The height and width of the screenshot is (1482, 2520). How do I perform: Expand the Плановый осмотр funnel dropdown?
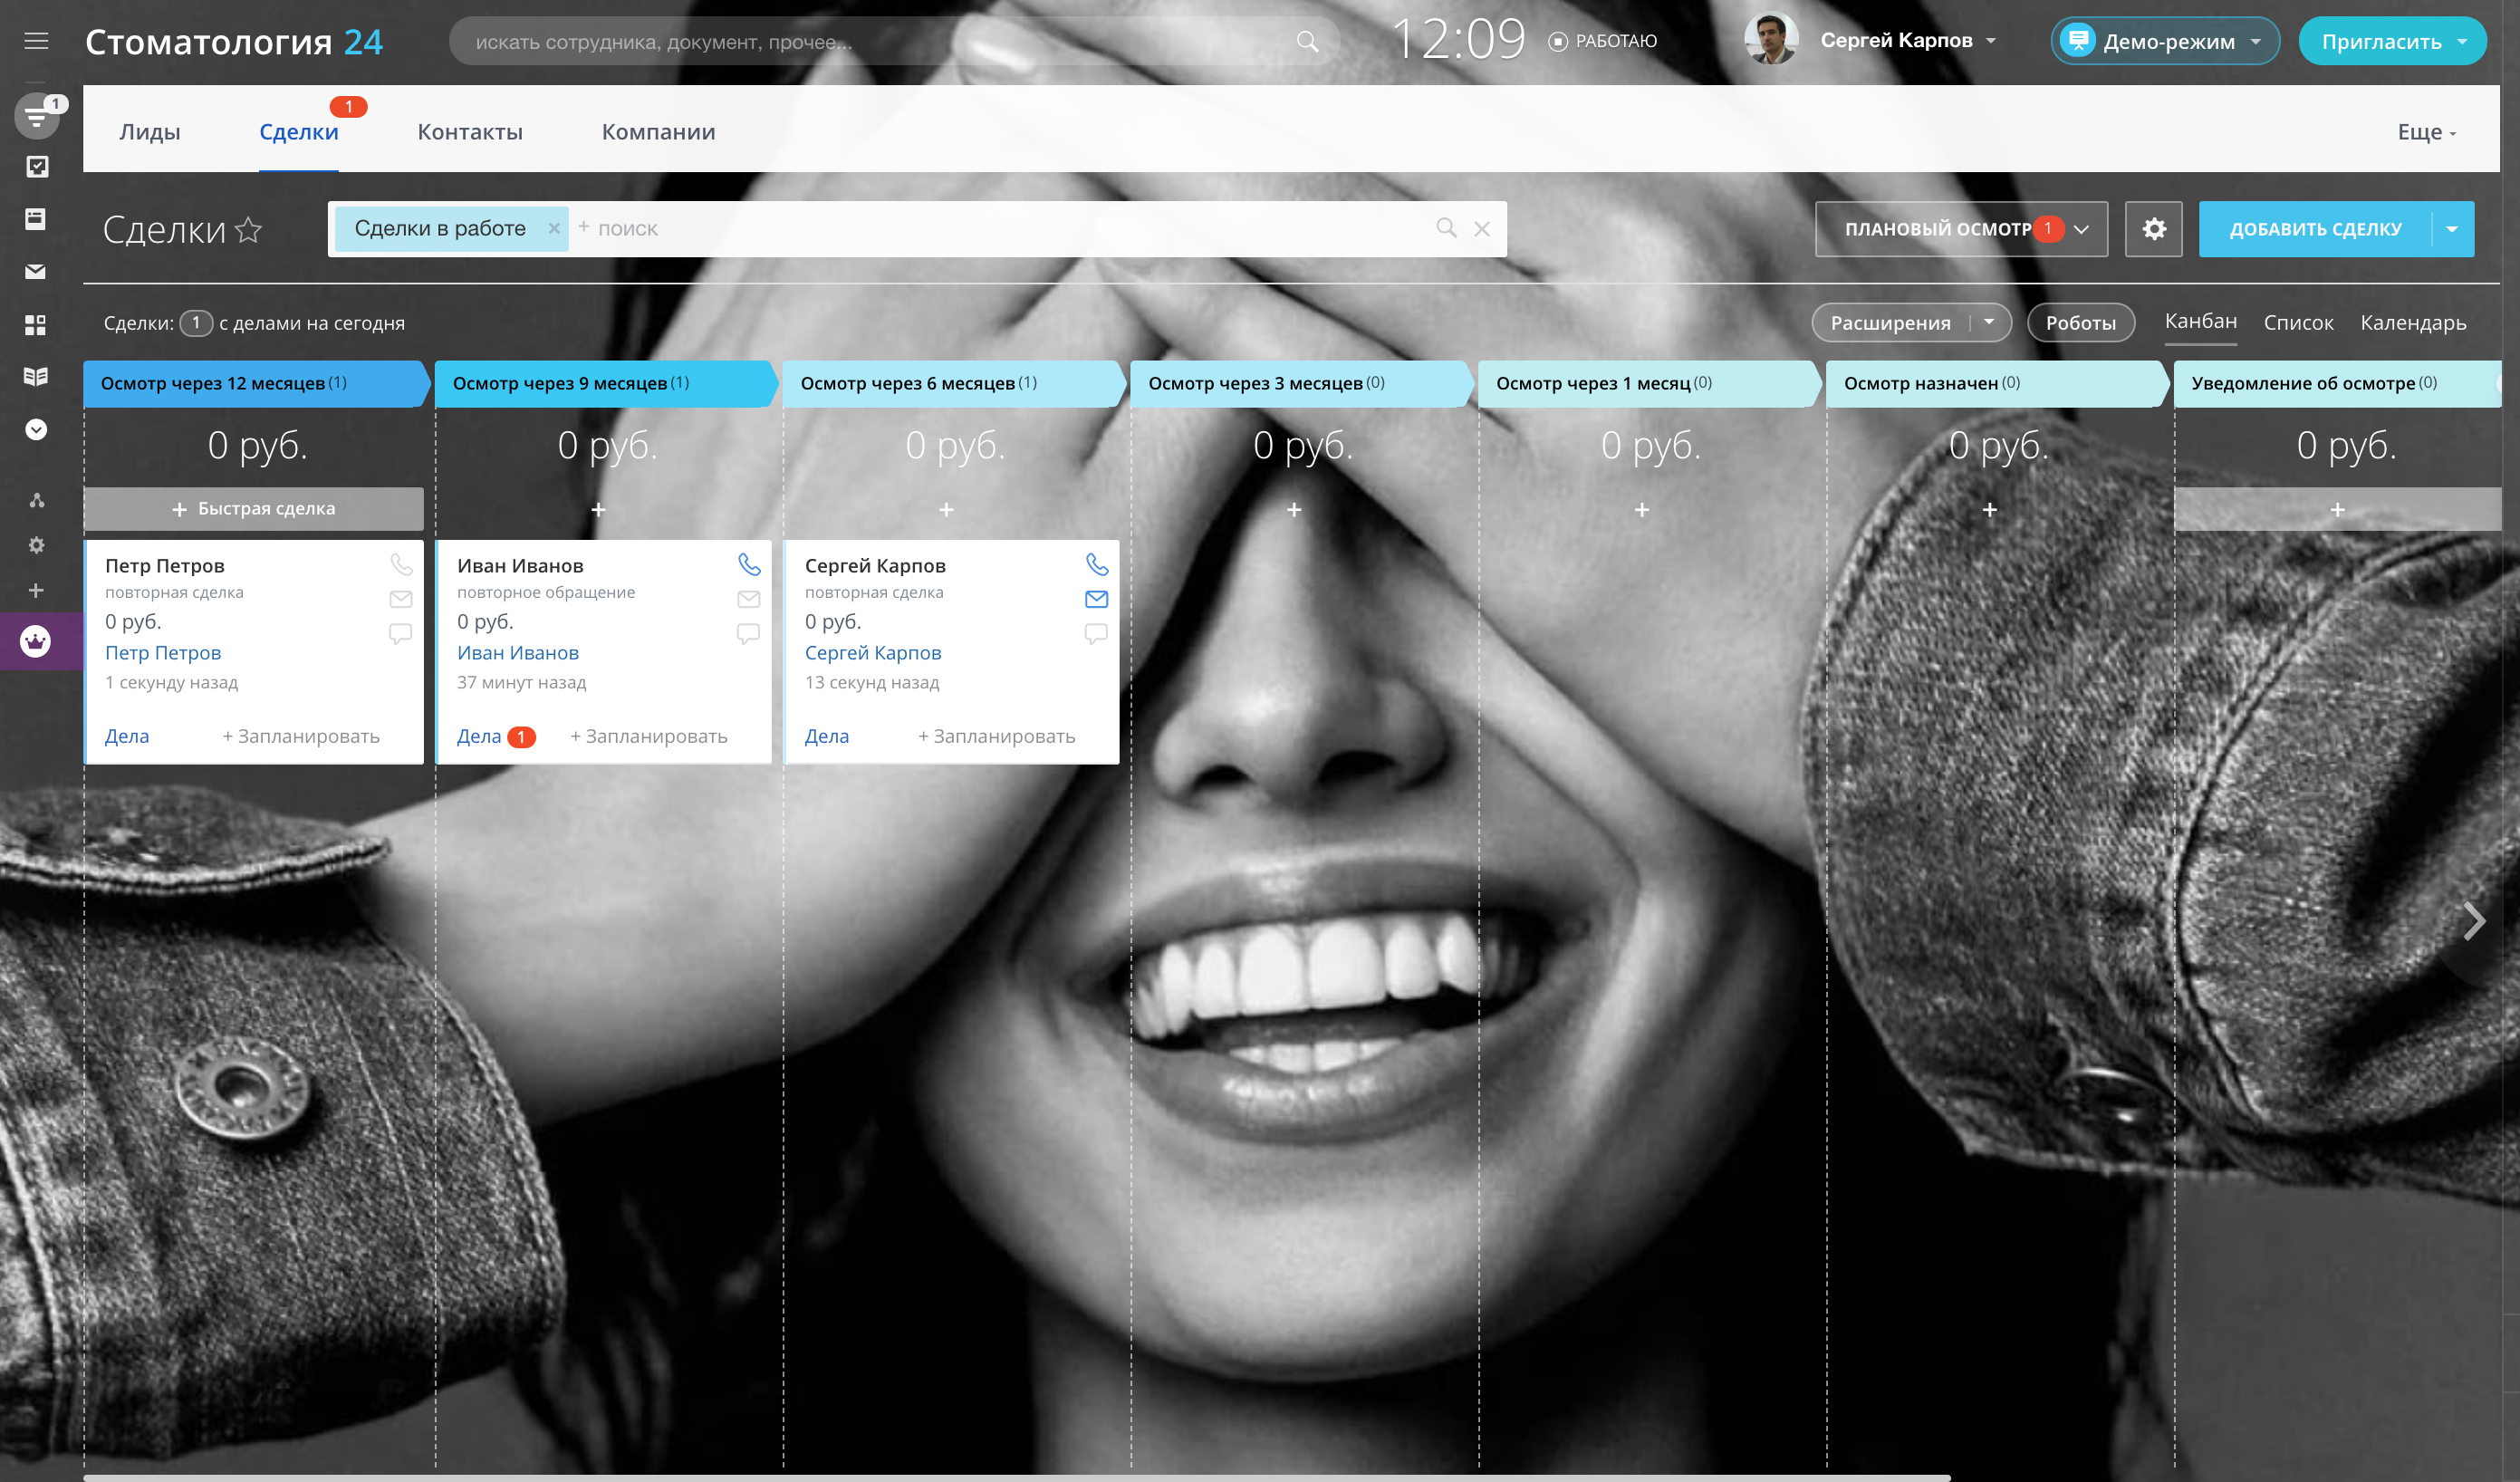(2081, 229)
